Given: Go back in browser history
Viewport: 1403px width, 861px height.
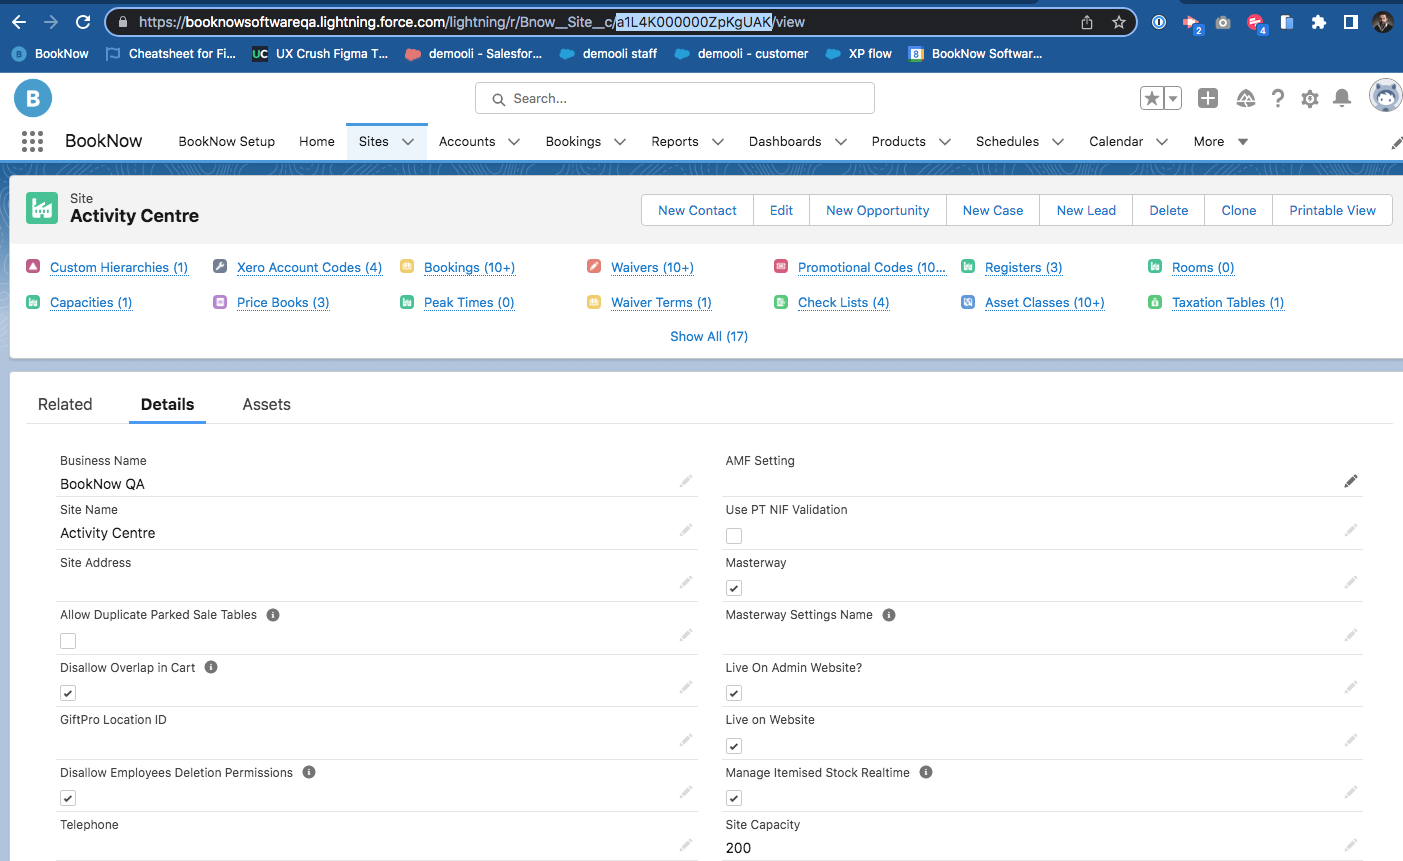Looking at the screenshot, I should click(x=19, y=22).
